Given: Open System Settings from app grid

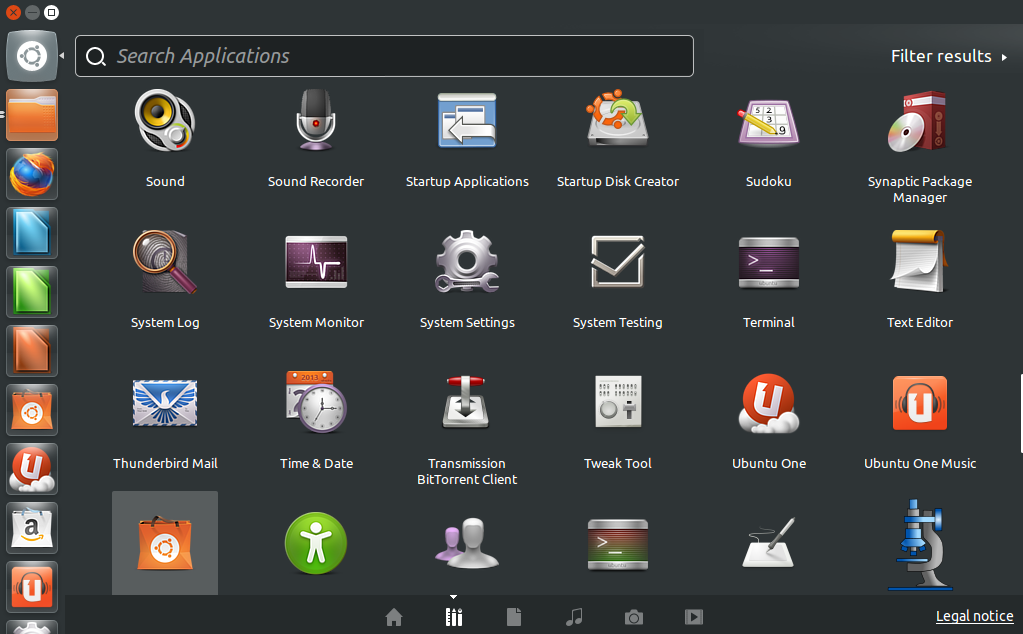Looking at the screenshot, I should coord(467,262).
